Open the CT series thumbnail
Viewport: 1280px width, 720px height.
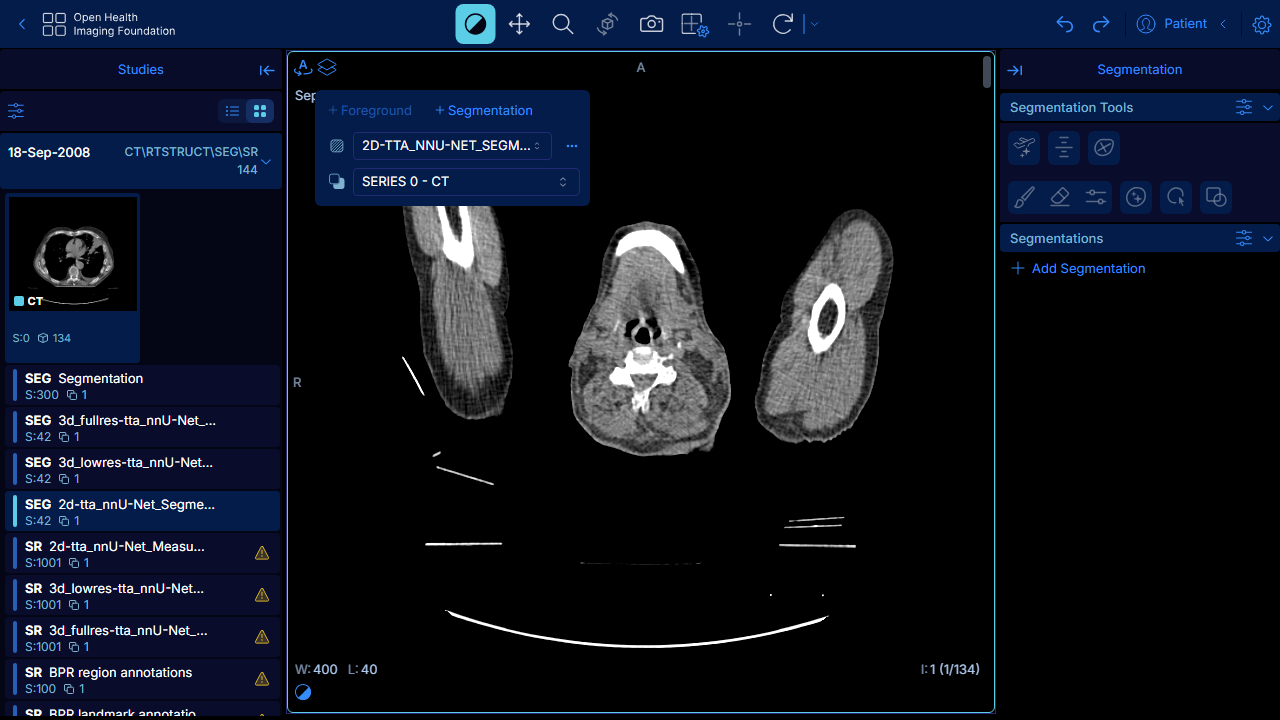[73, 253]
